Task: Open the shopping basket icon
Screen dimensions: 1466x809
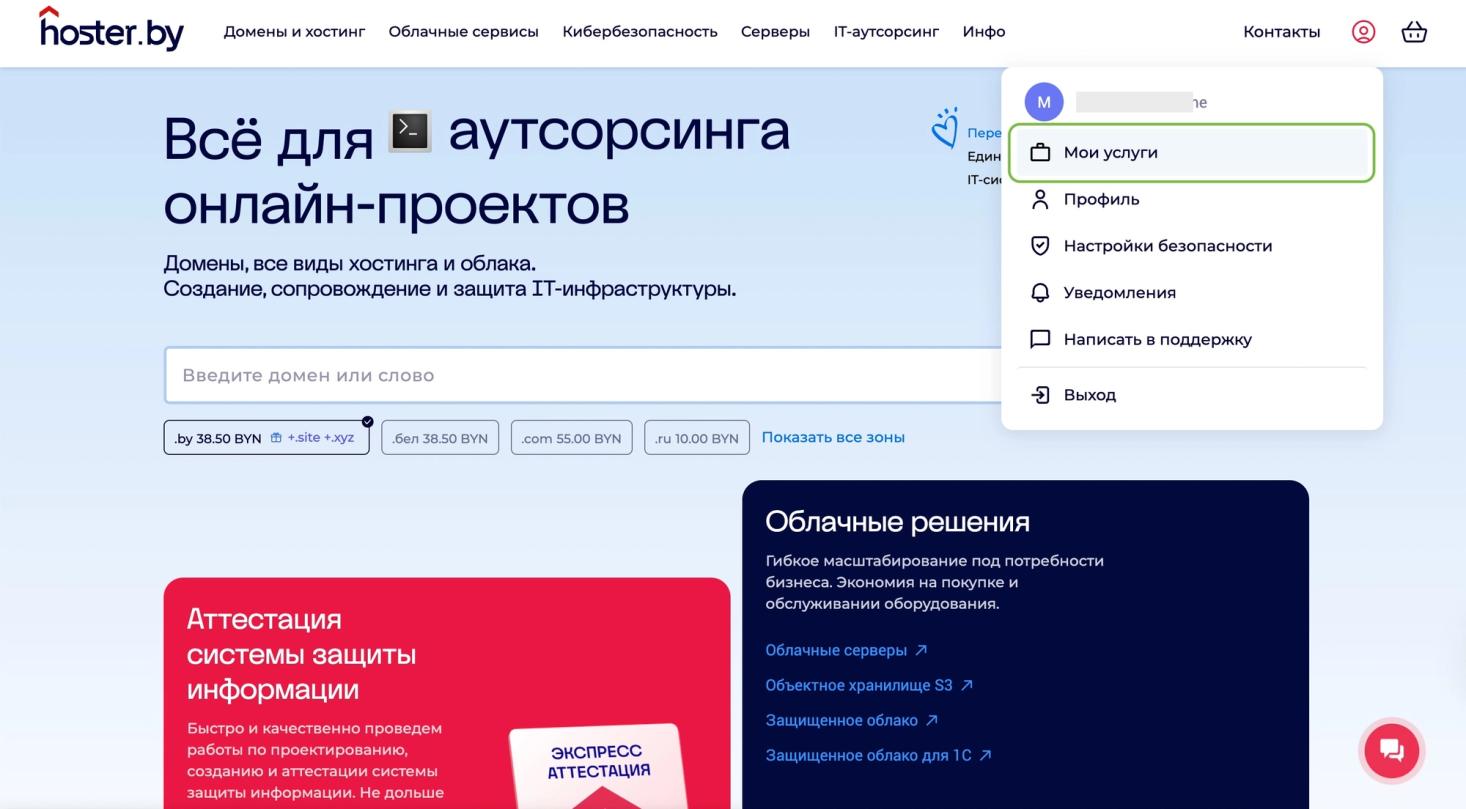Action: (x=1414, y=32)
